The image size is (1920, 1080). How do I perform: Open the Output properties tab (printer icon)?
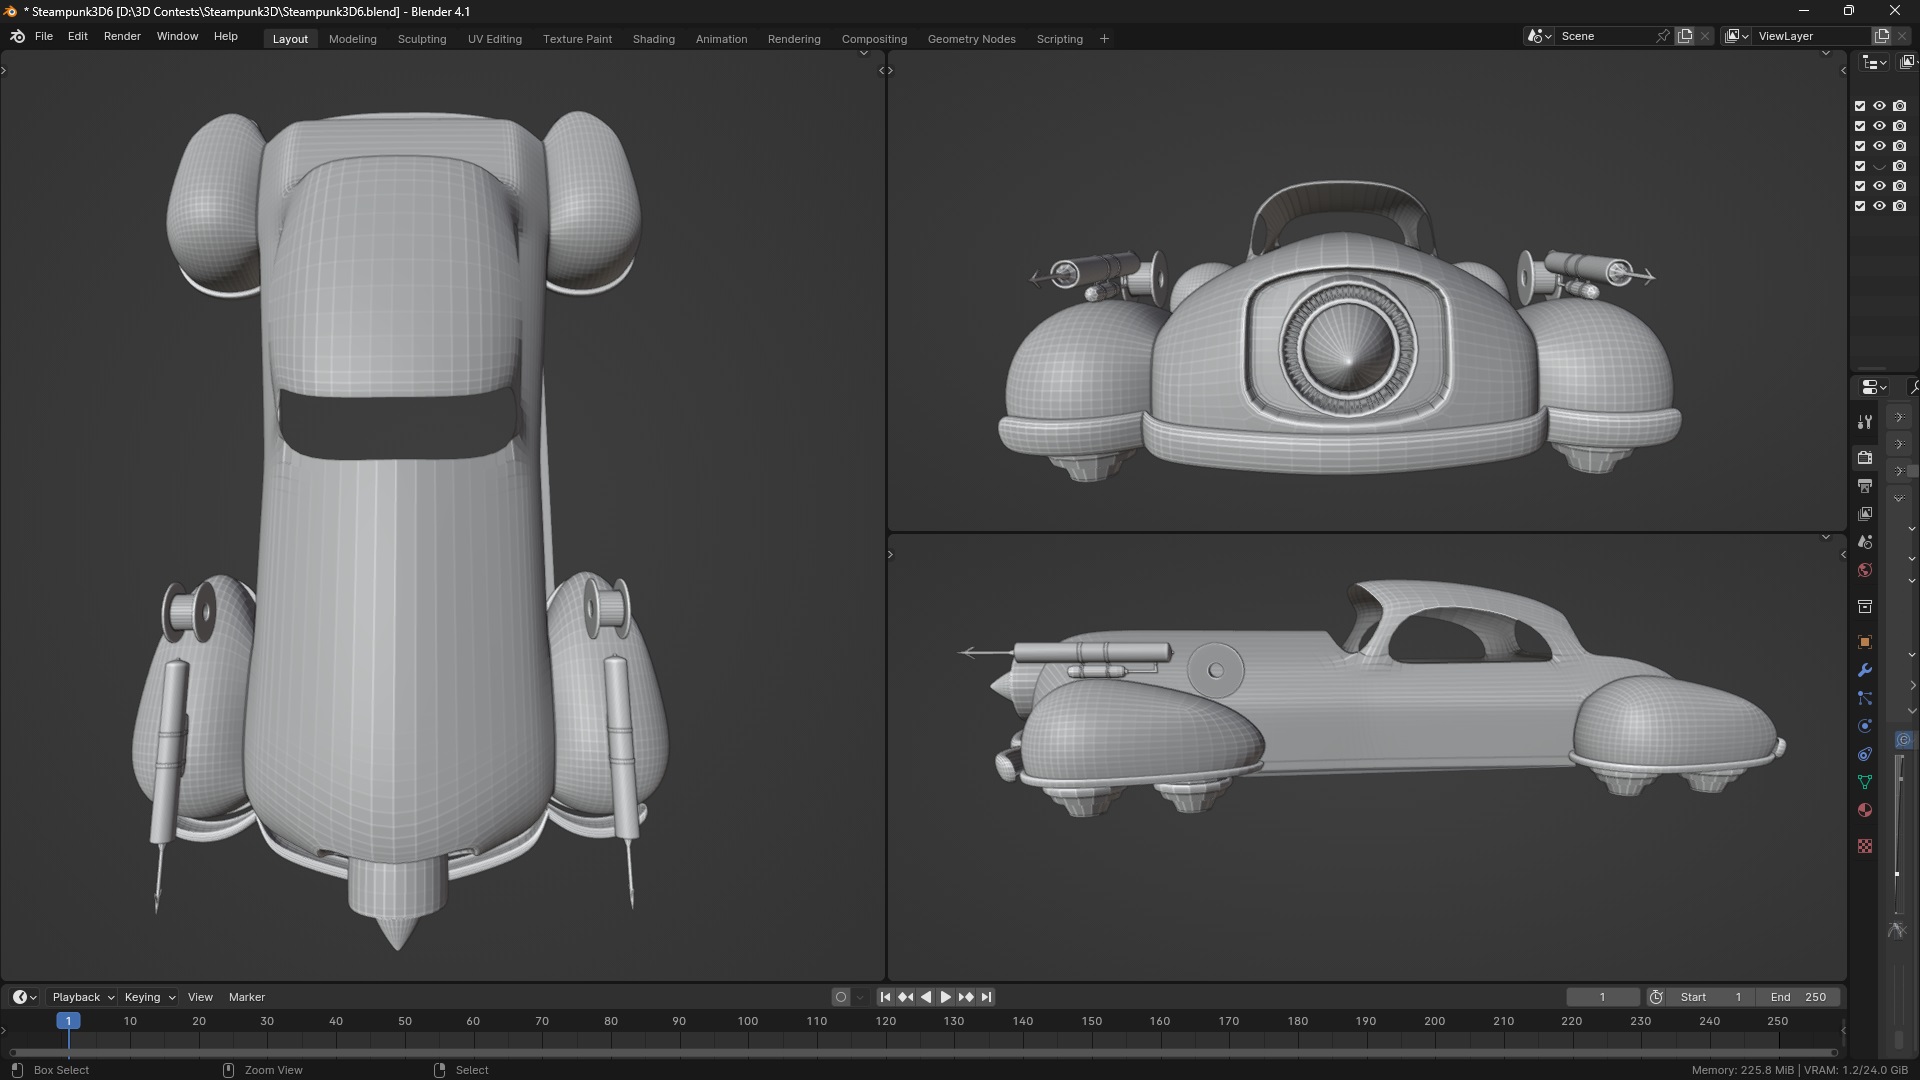[x=1864, y=486]
